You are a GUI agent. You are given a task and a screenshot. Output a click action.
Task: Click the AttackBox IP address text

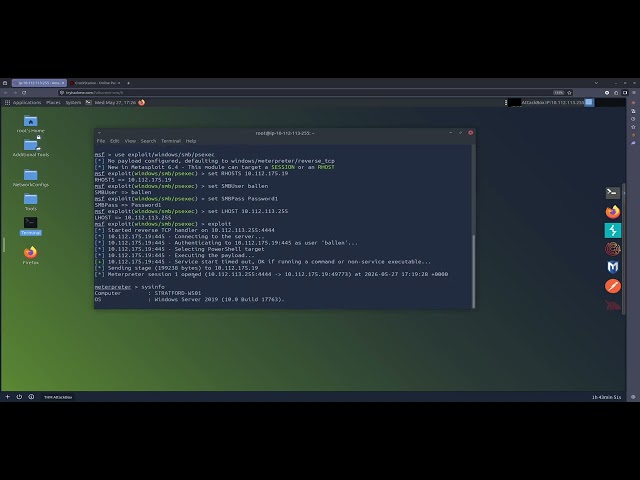click(x=553, y=102)
